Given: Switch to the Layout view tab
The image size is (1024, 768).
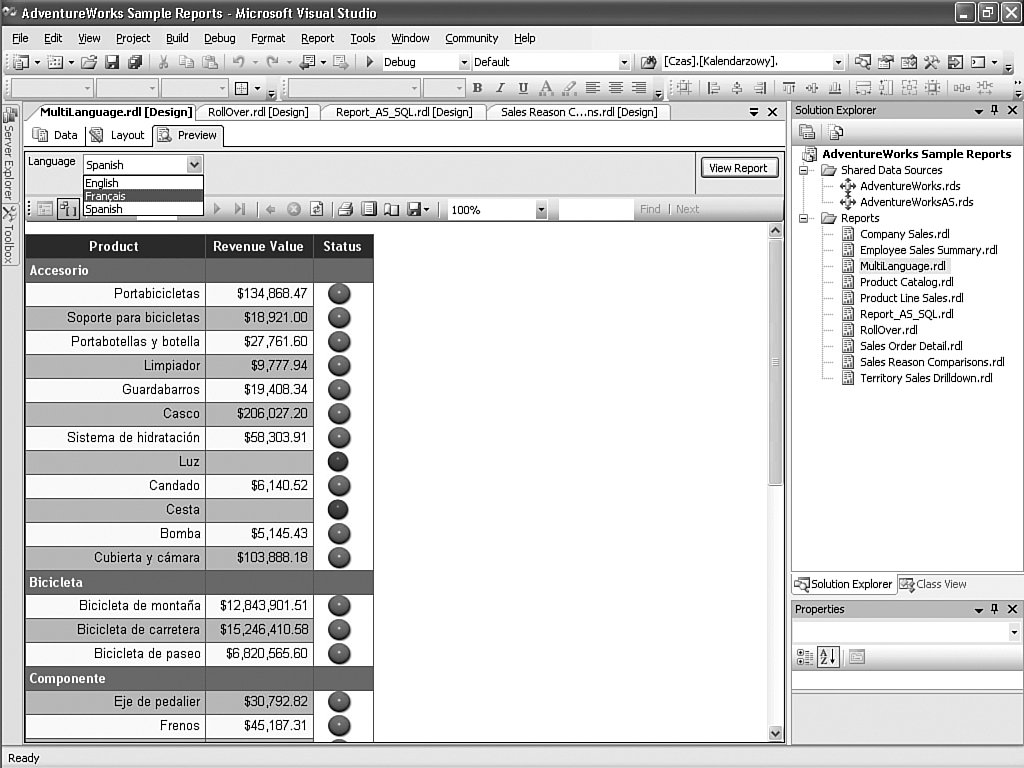Looking at the screenshot, I should pos(118,135).
